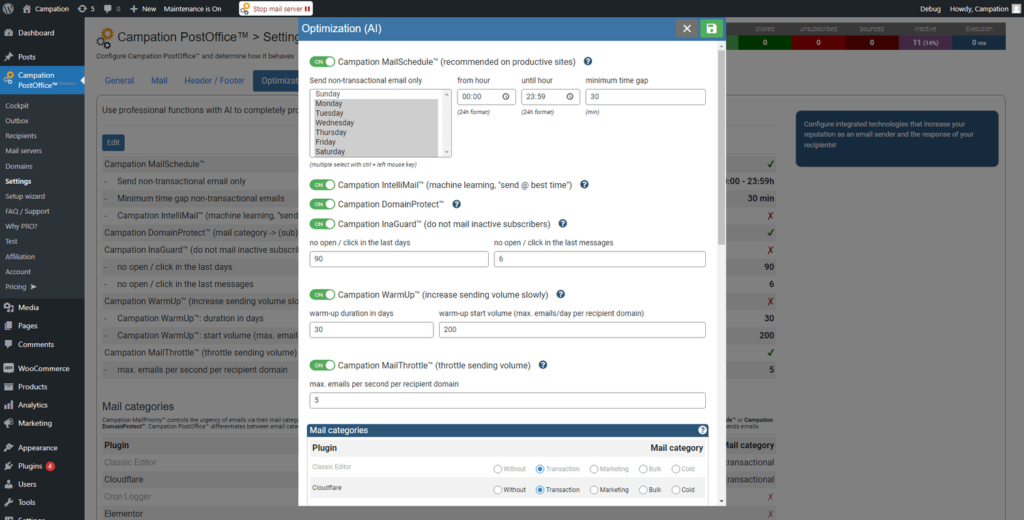Toggle Campation MailSchedule switch
This screenshot has height=520, width=1024.
[x=322, y=61]
